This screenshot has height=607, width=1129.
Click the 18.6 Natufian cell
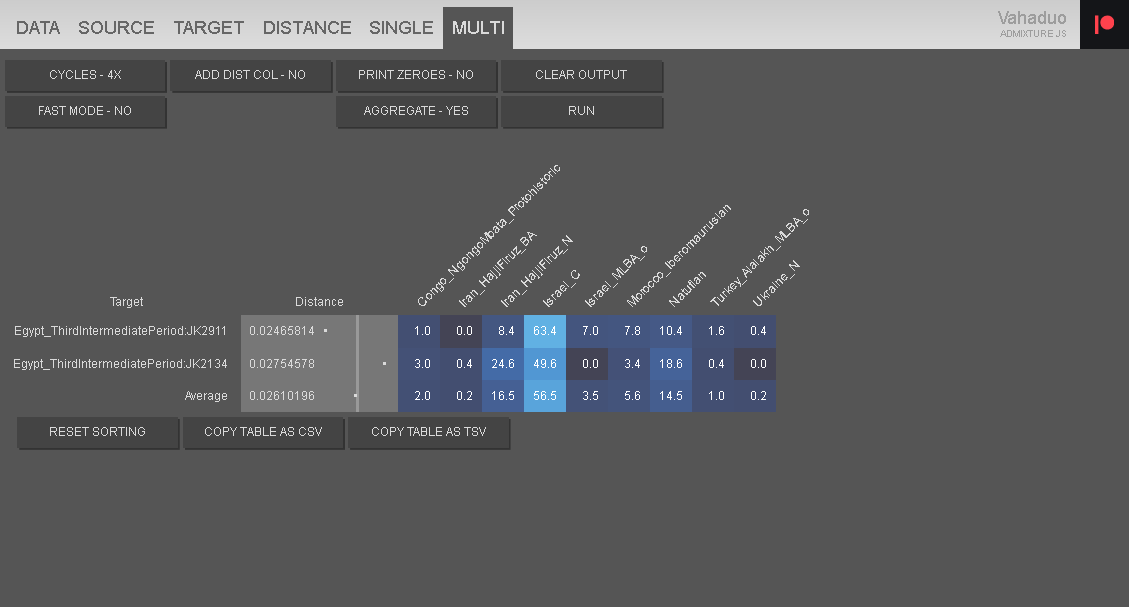coord(671,364)
